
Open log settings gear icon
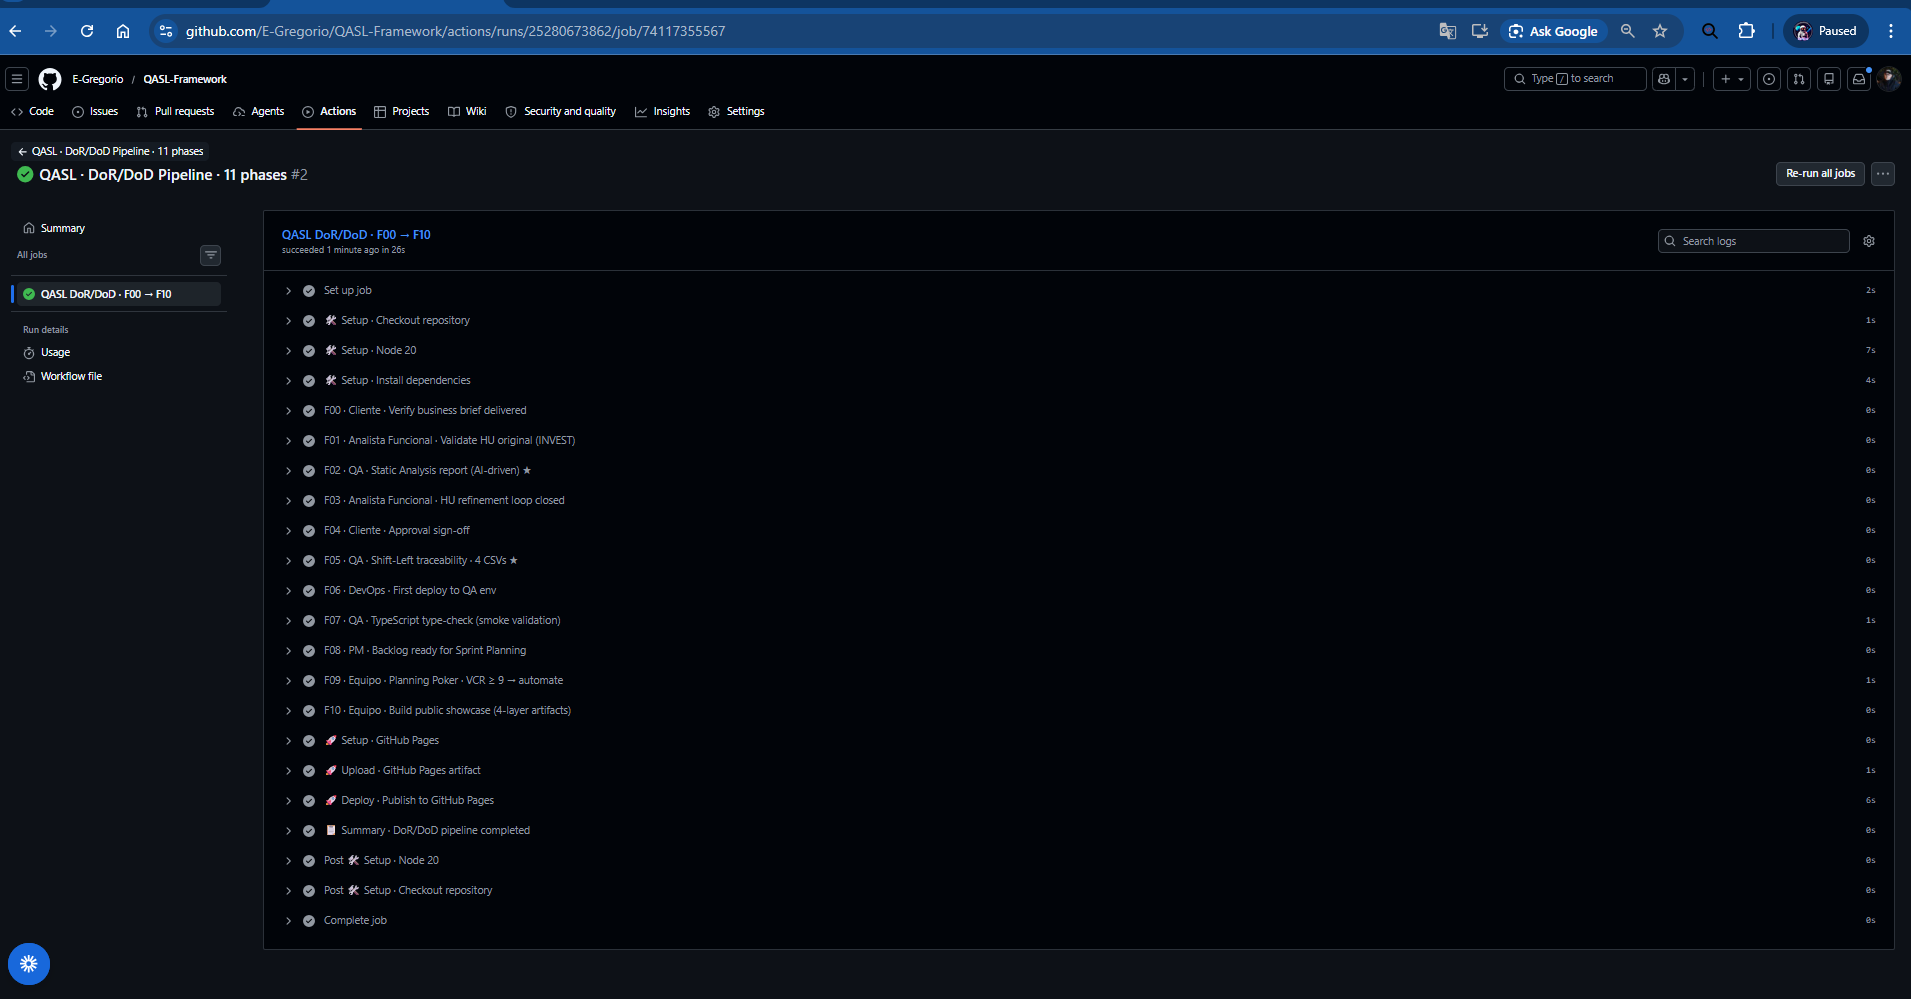tap(1869, 241)
